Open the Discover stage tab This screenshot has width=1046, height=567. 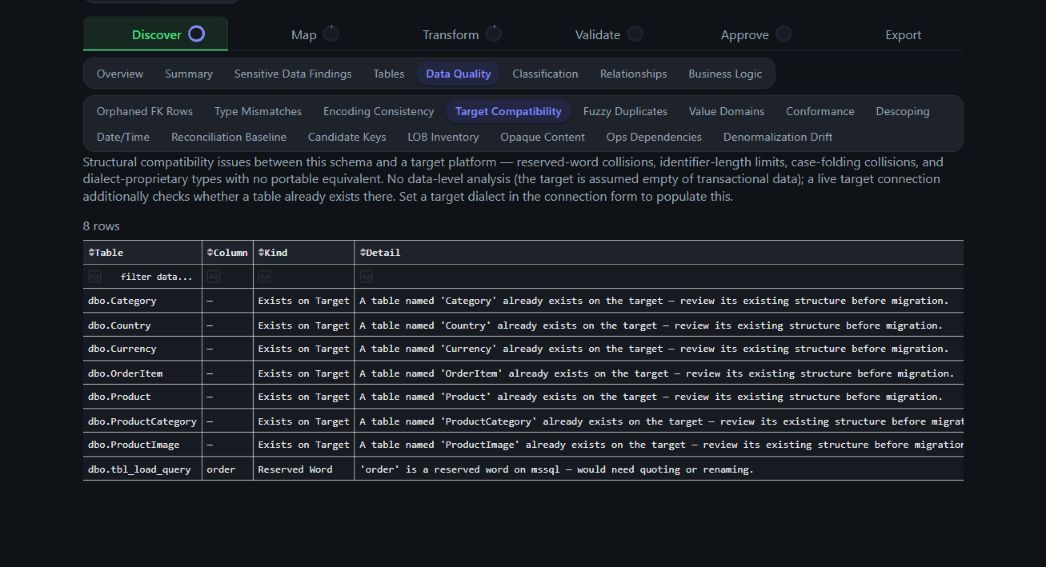pos(155,34)
